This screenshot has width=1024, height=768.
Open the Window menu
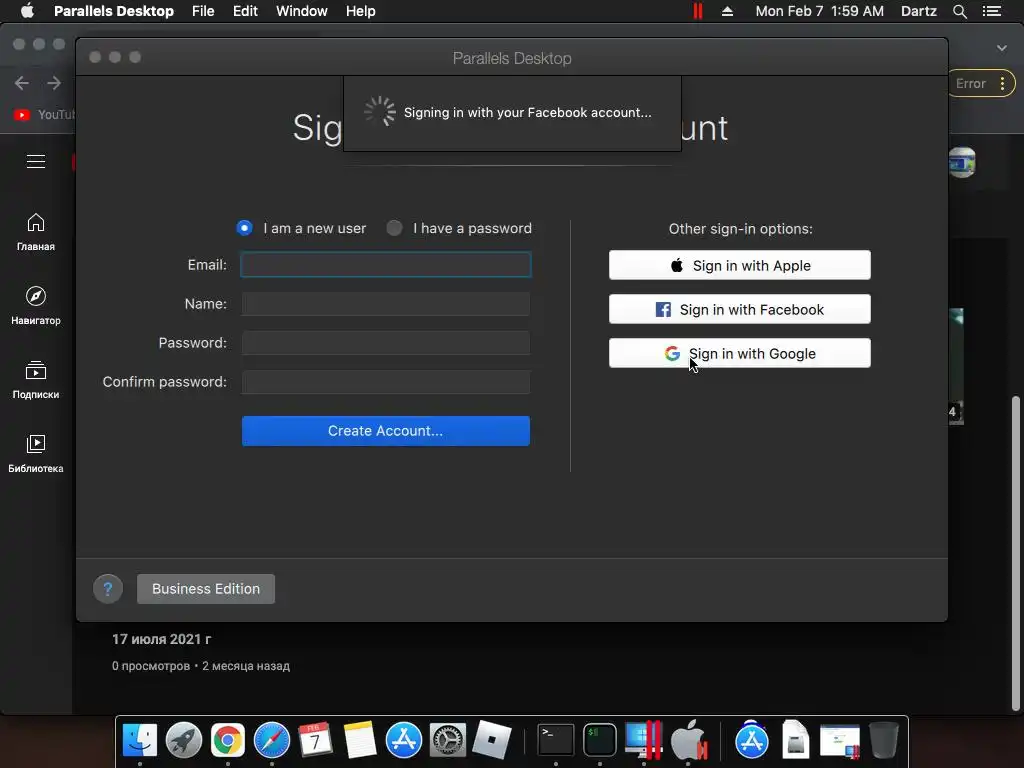pos(302,11)
